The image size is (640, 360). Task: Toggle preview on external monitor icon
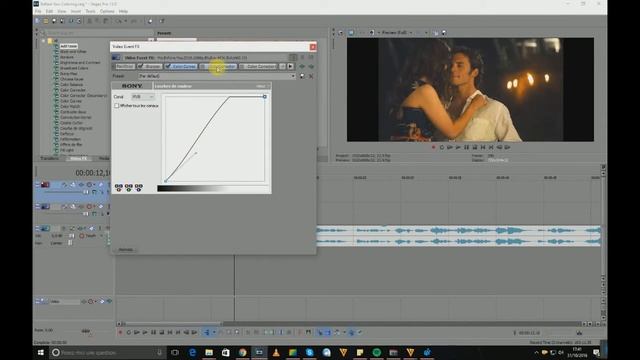tap(351, 33)
